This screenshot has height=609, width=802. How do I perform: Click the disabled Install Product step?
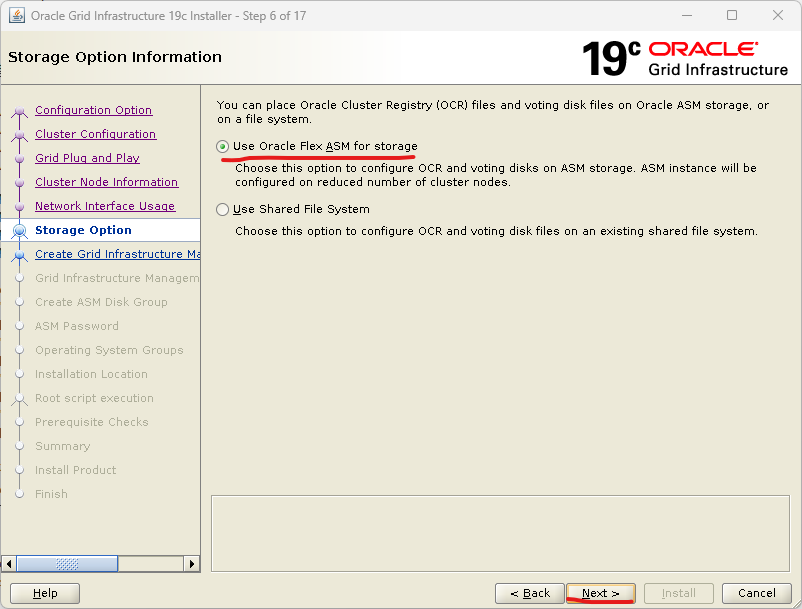(75, 470)
